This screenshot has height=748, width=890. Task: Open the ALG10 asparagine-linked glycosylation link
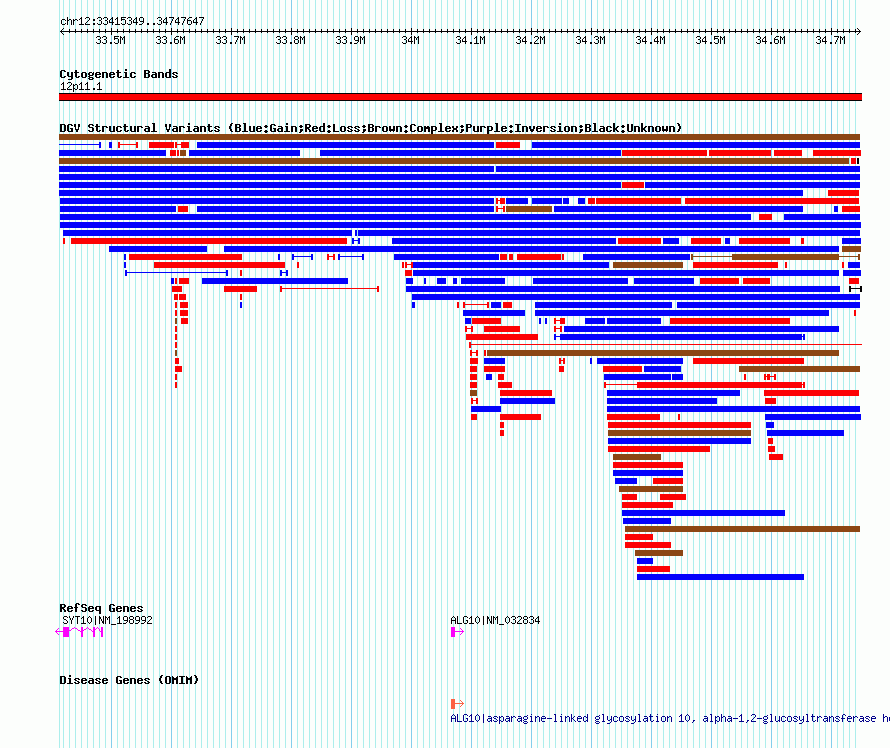pyautogui.click(x=670, y=718)
